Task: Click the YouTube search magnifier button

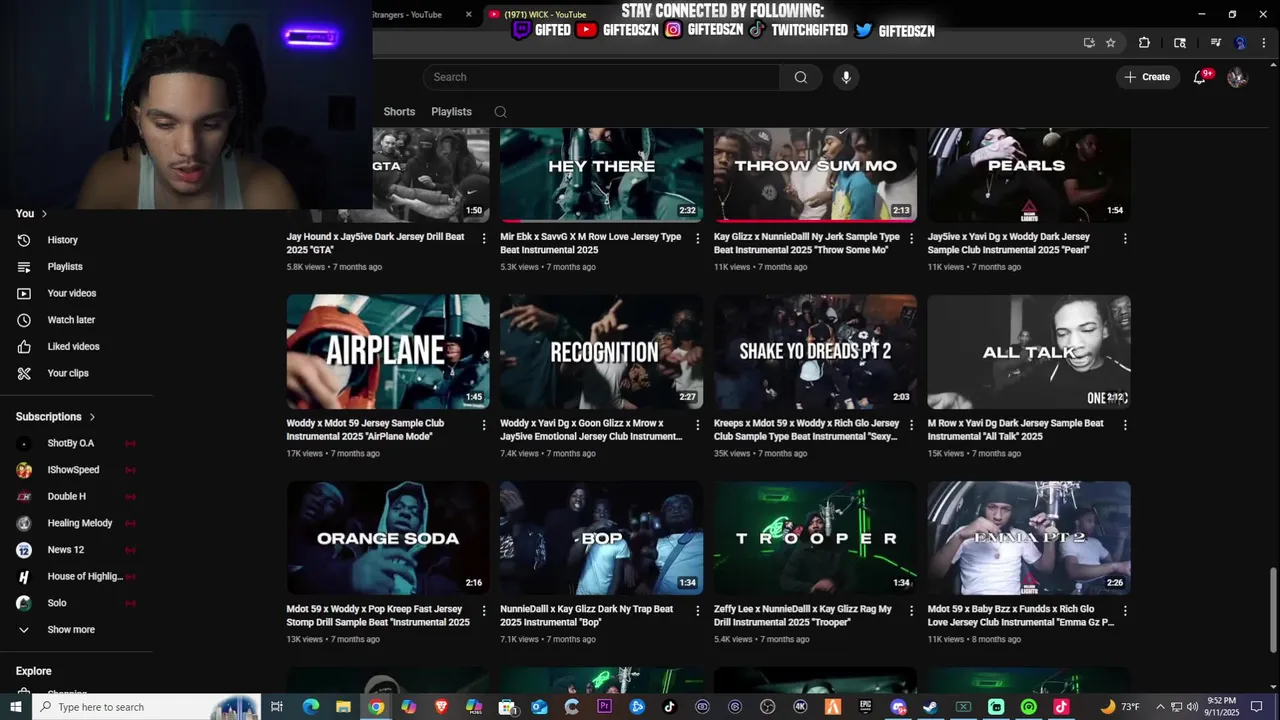Action: point(801,77)
